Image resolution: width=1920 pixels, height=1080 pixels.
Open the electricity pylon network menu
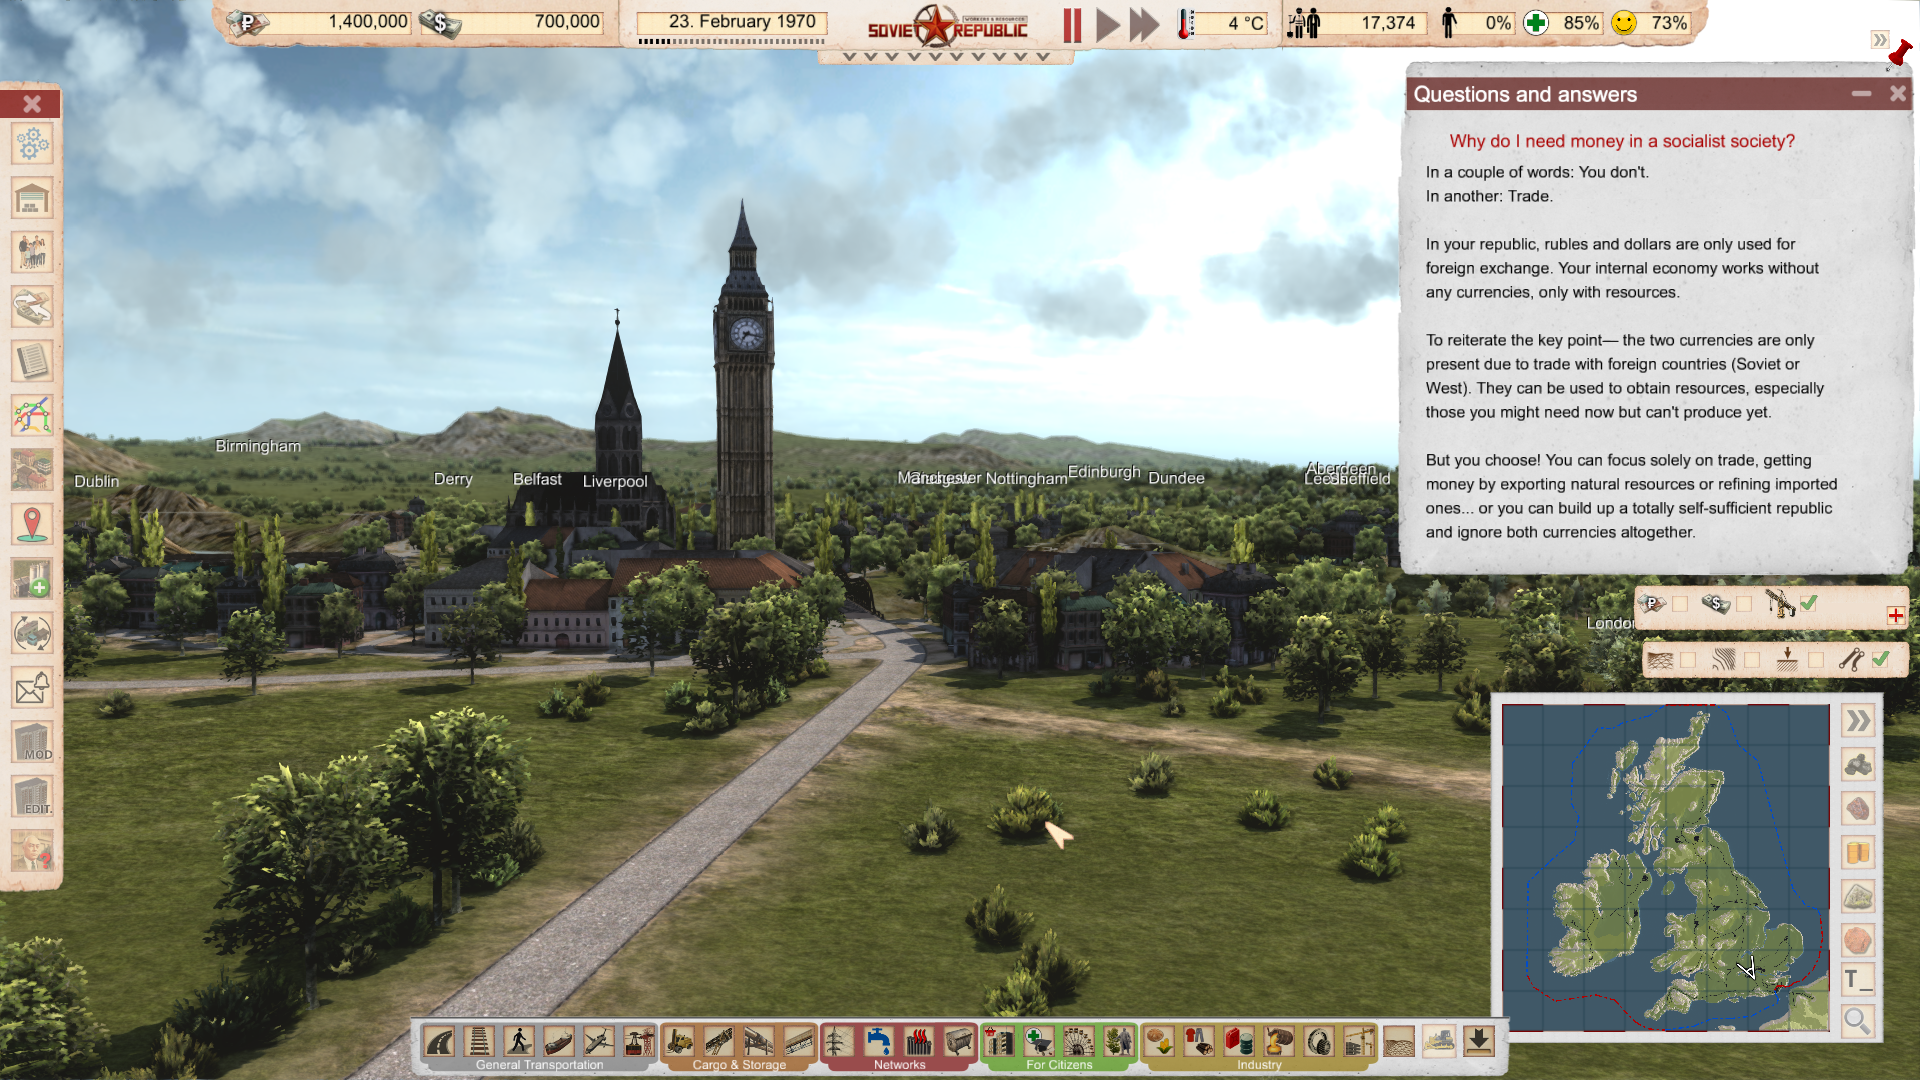point(838,1042)
